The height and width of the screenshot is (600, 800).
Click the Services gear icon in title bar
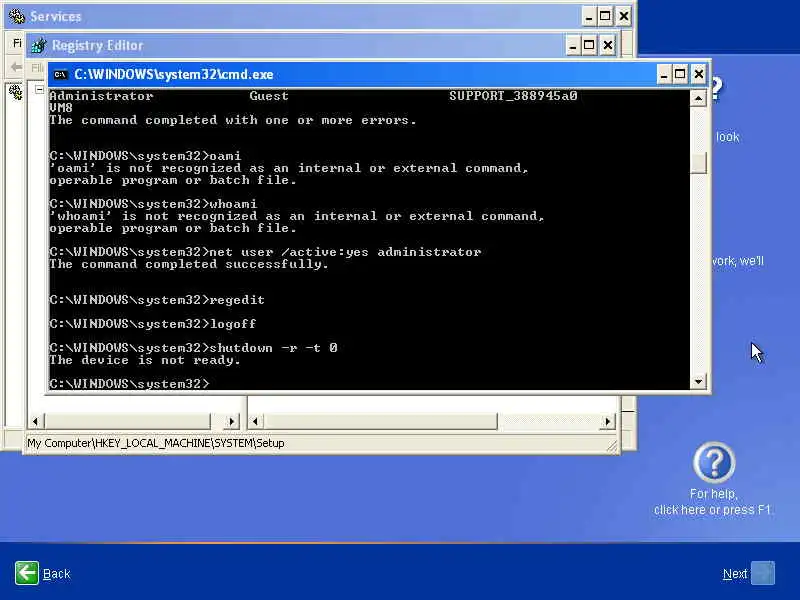[x=16, y=16]
